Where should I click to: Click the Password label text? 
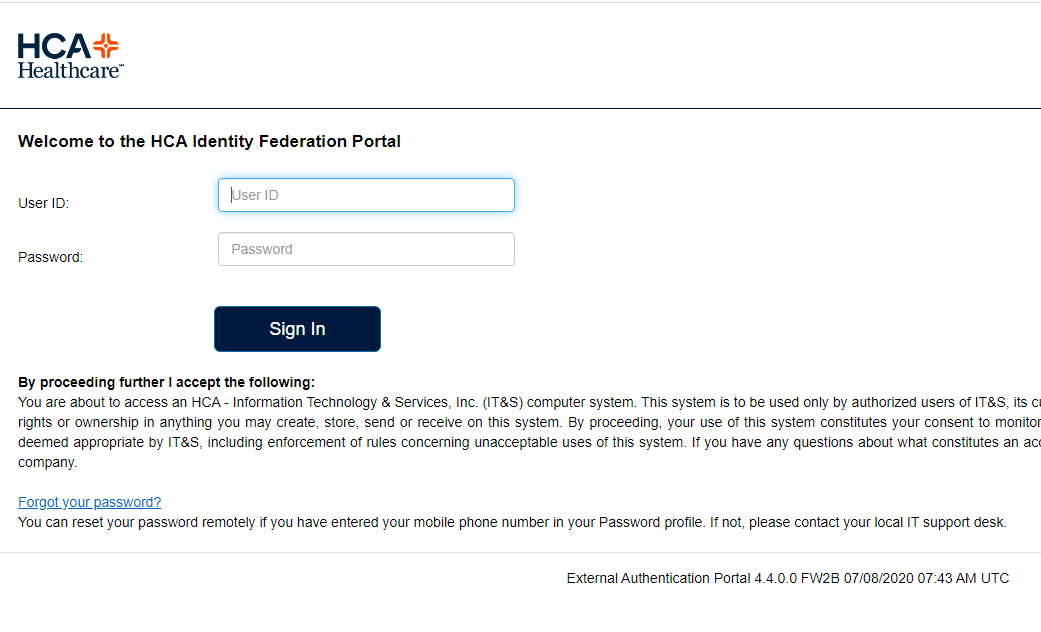coord(50,257)
